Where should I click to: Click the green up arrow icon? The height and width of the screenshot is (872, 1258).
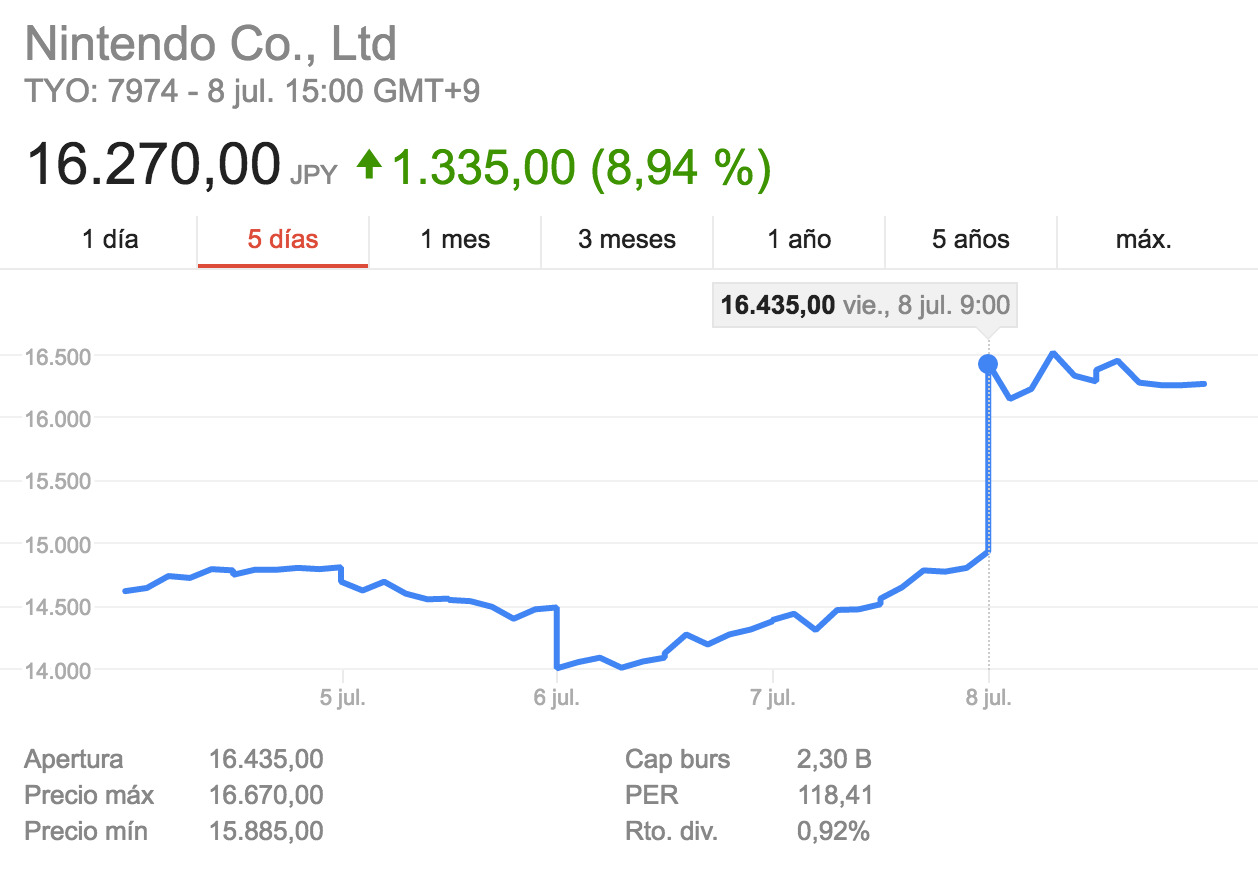click(x=370, y=164)
